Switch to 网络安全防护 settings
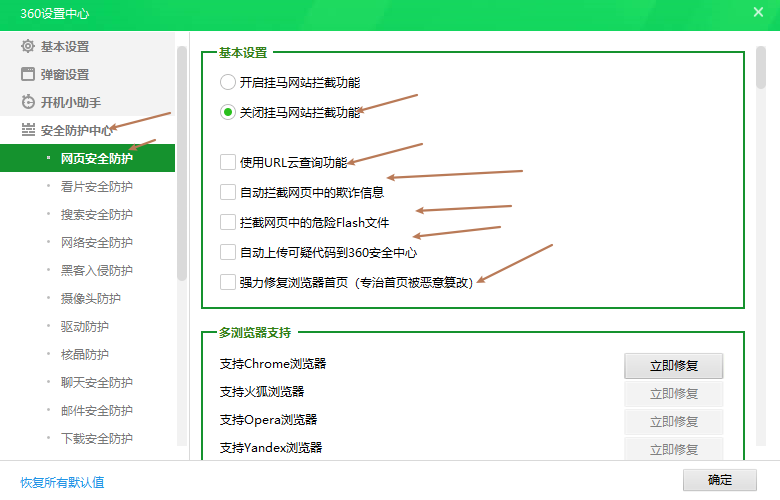Screen dimensions: 780x500 click(97, 242)
